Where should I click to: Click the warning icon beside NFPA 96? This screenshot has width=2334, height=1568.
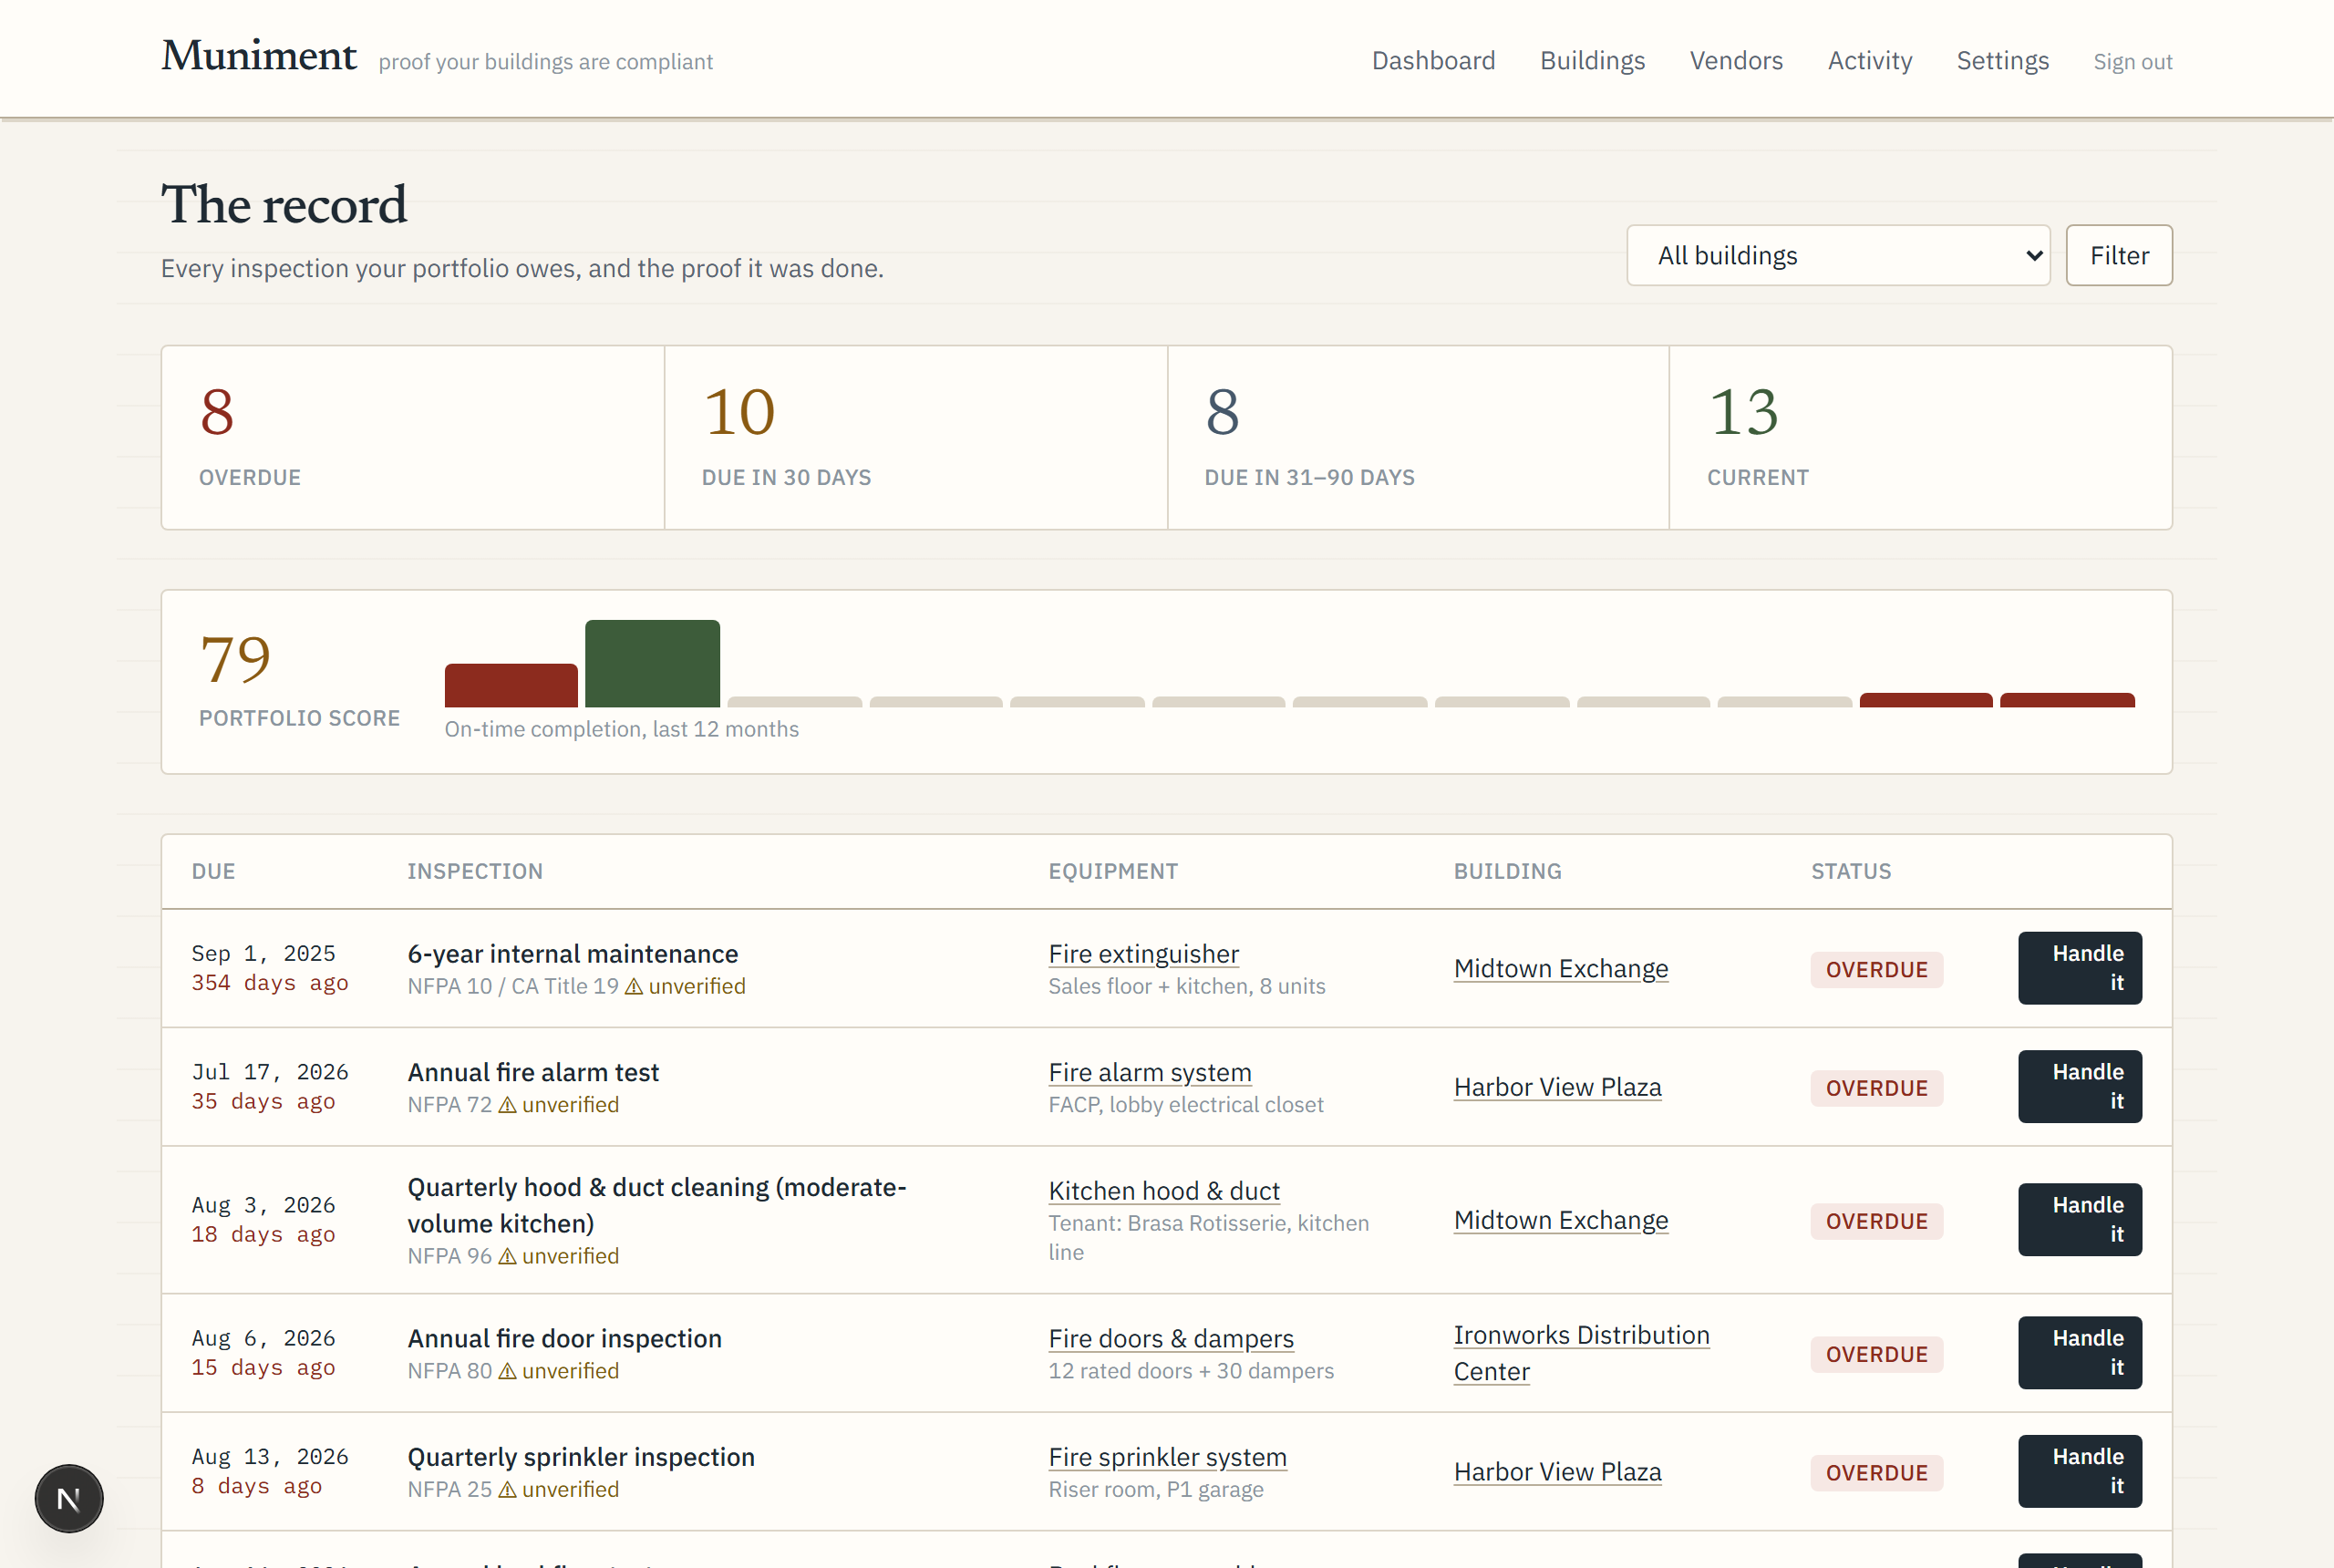click(507, 1256)
